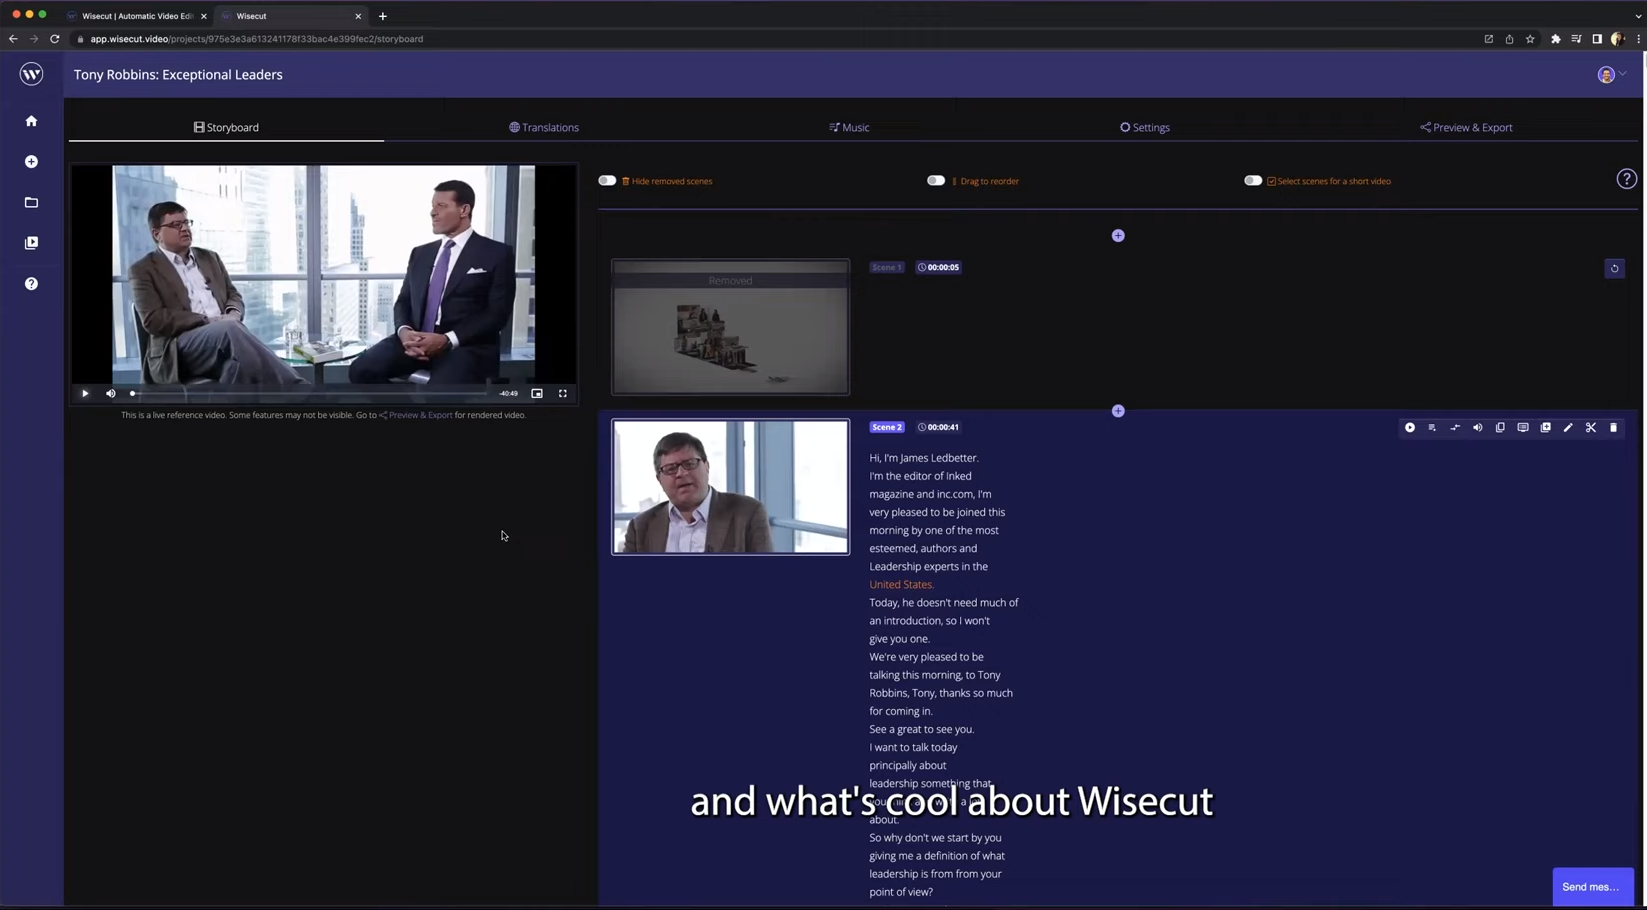Create a new project with sidebar plus icon

coord(31,162)
